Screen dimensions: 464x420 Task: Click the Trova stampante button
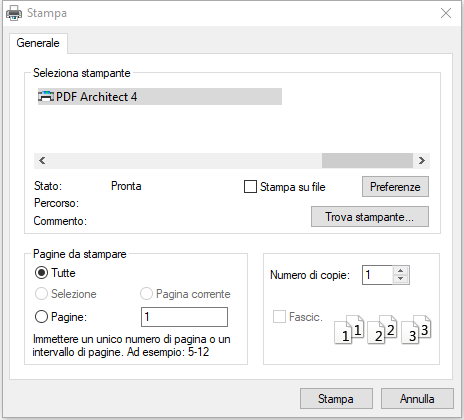[x=370, y=217]
